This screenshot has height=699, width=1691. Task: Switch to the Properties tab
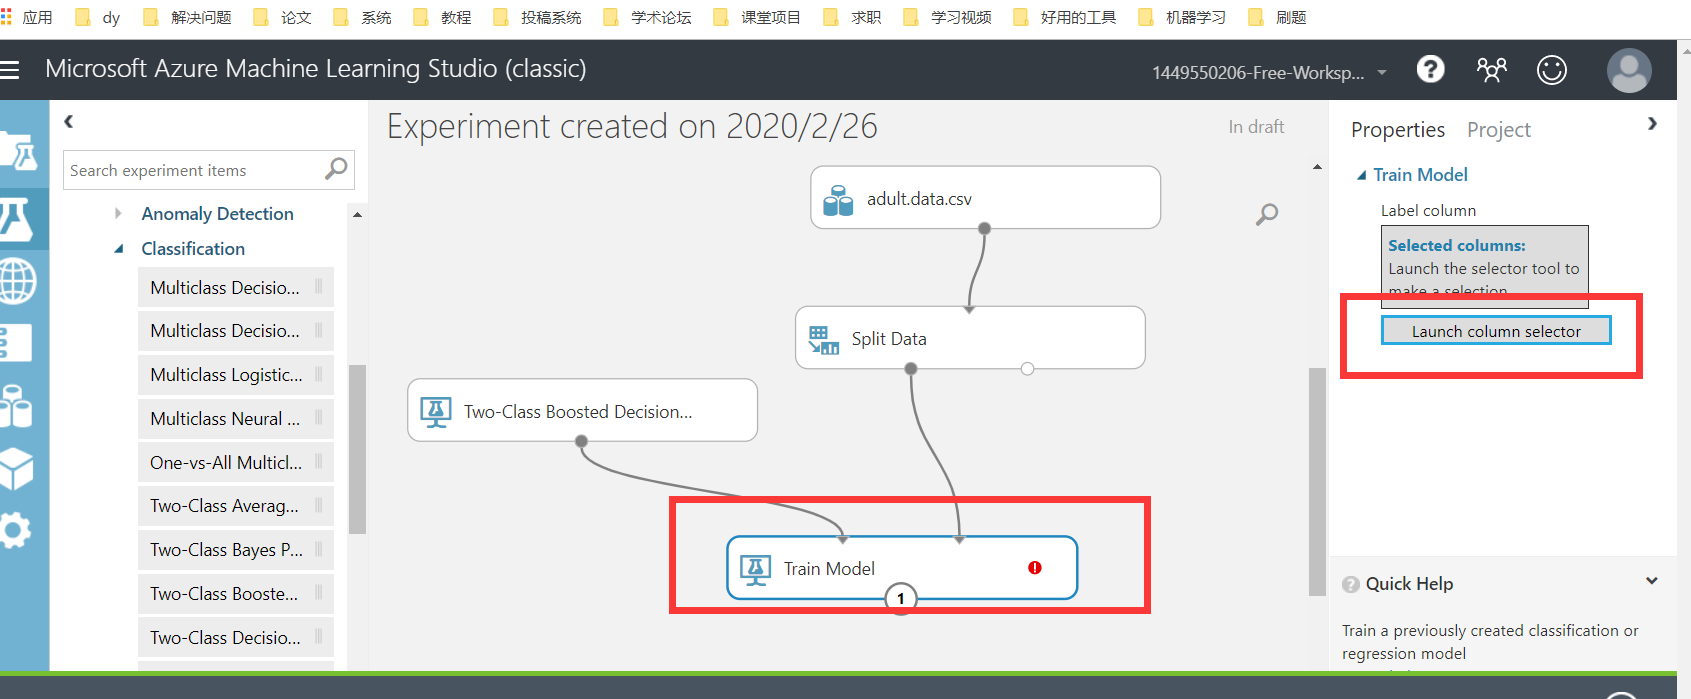[x=1398, y=130]
